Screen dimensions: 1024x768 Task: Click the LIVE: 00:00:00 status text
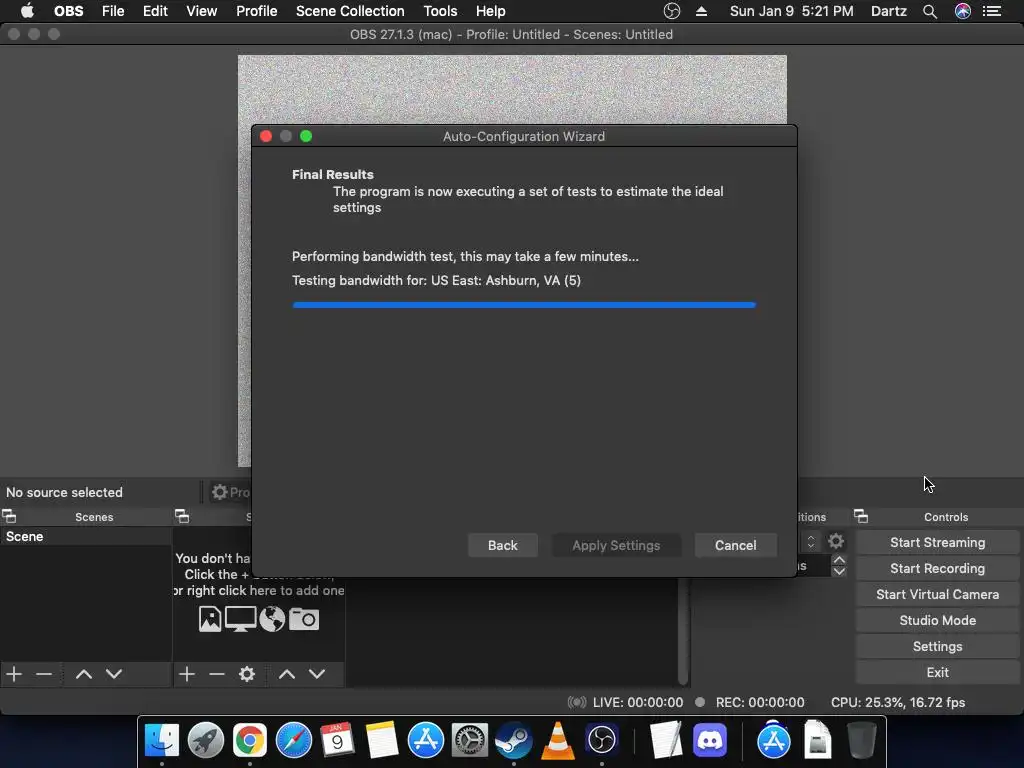(x=637, y=703)
